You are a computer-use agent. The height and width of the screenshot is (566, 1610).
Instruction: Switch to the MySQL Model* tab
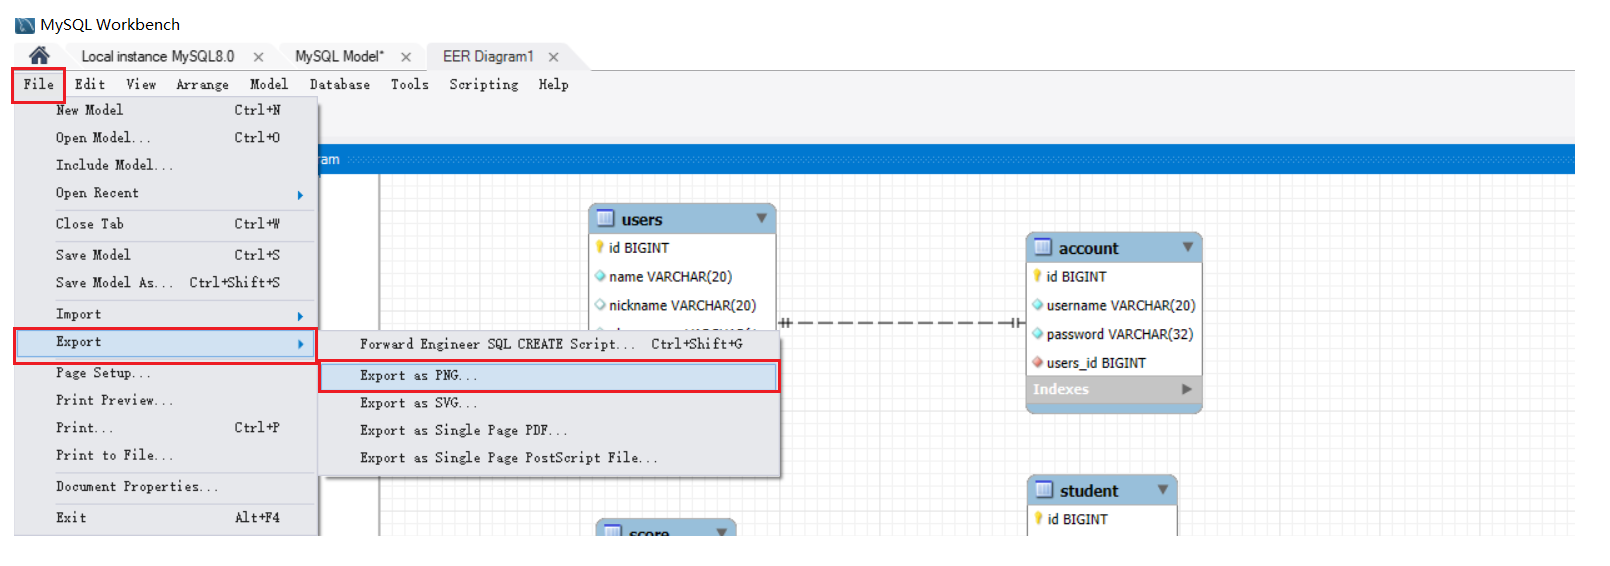(340, 56)
